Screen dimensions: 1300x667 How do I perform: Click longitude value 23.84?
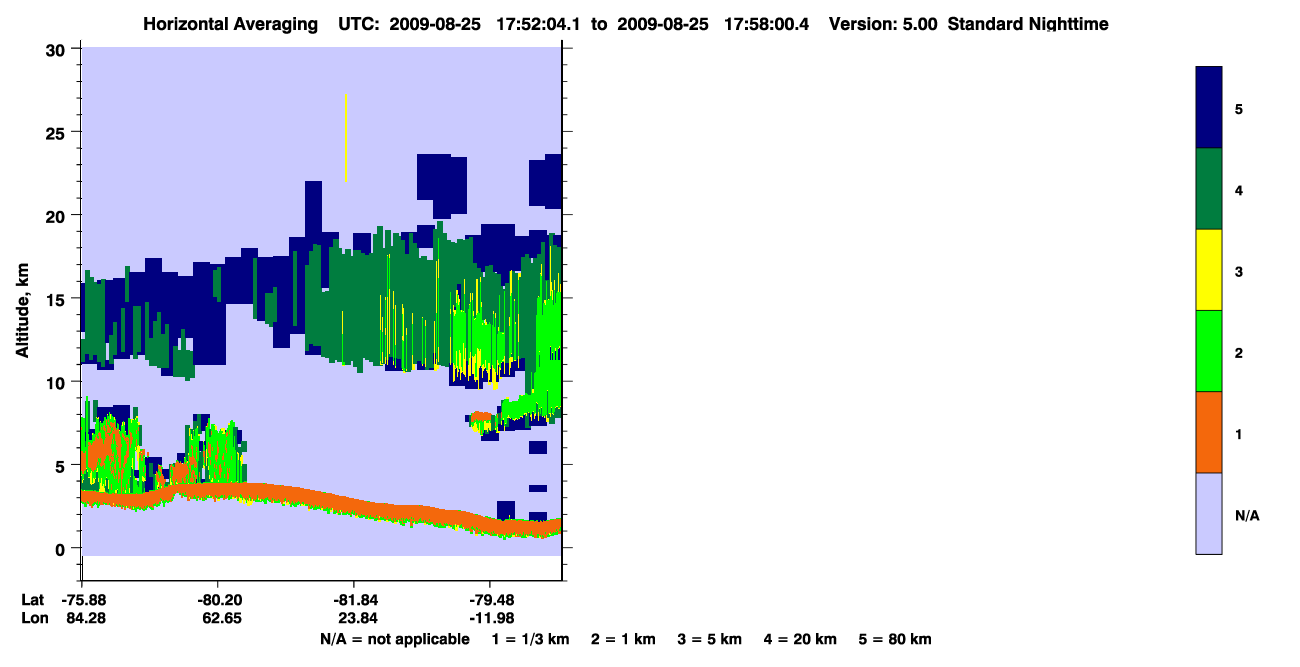pos(357,618)
